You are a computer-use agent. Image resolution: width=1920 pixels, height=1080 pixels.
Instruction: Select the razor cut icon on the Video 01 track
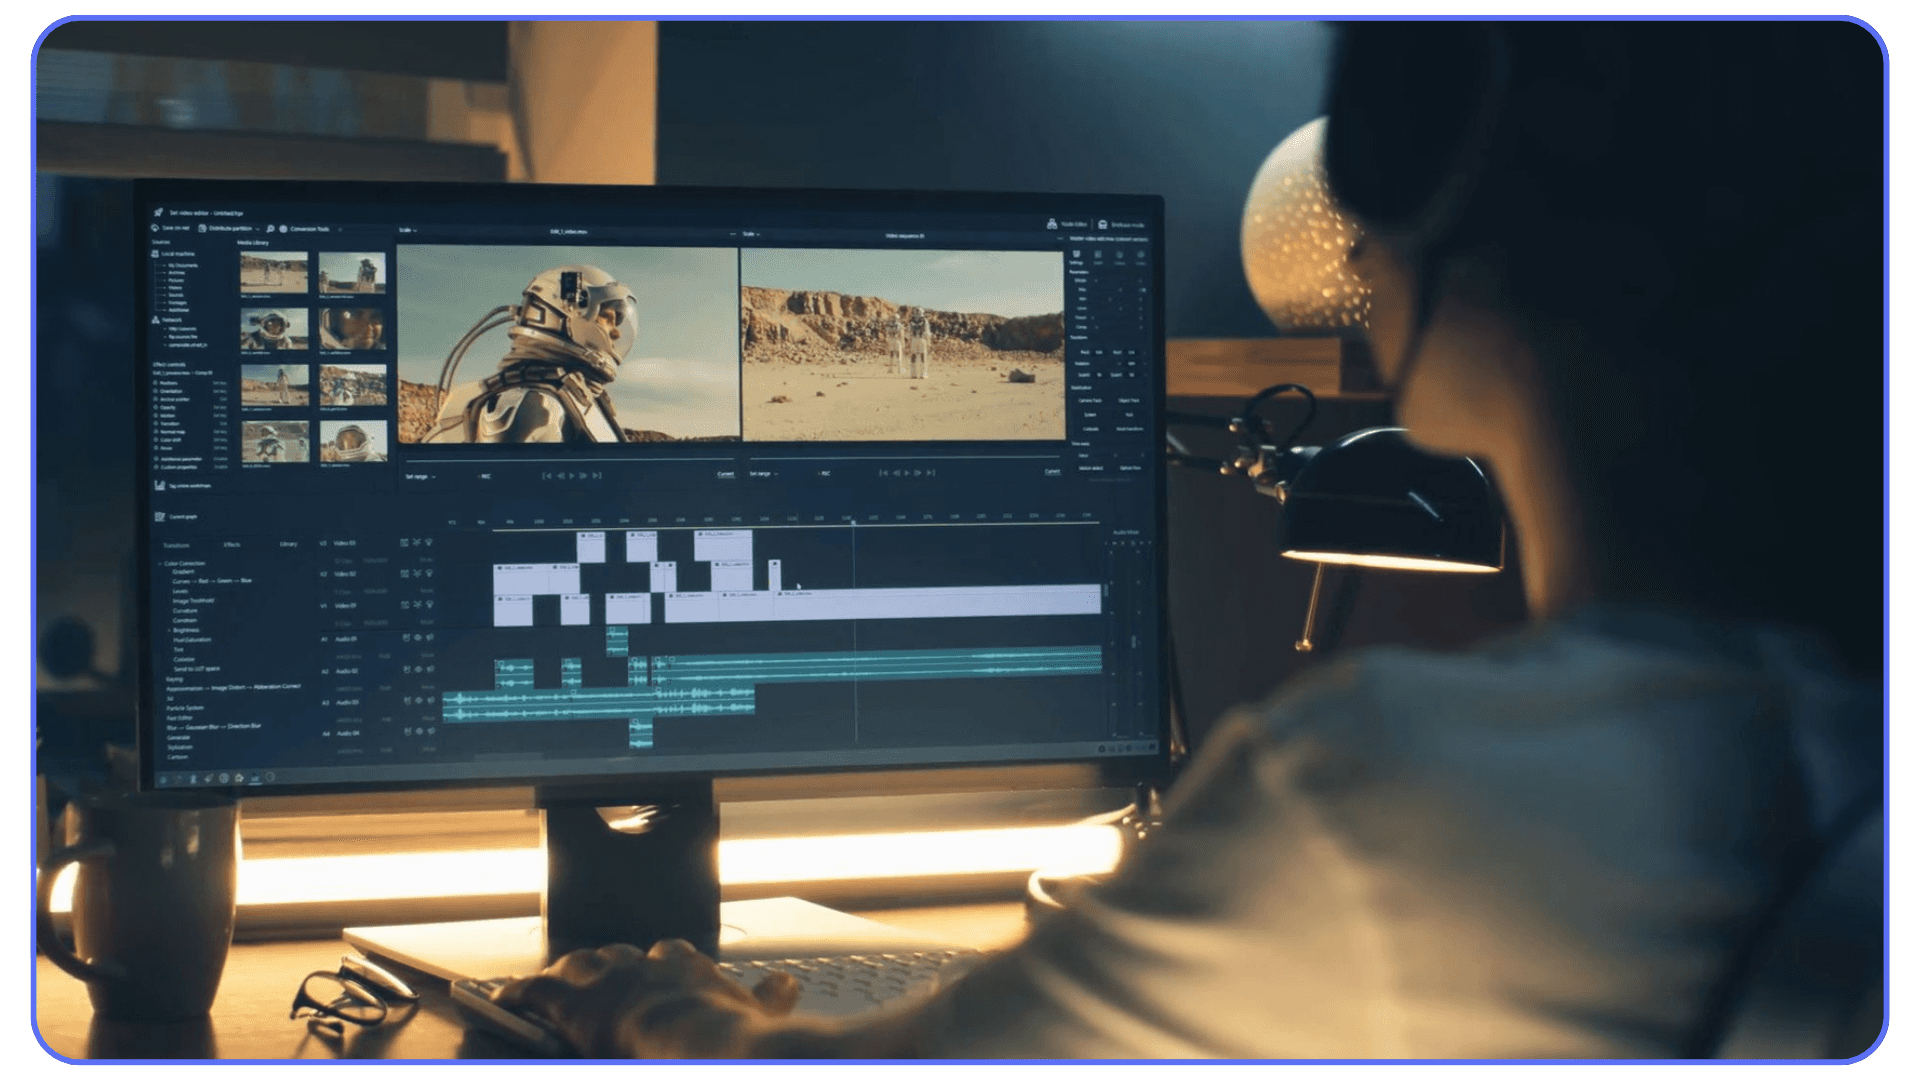[416, 606]
